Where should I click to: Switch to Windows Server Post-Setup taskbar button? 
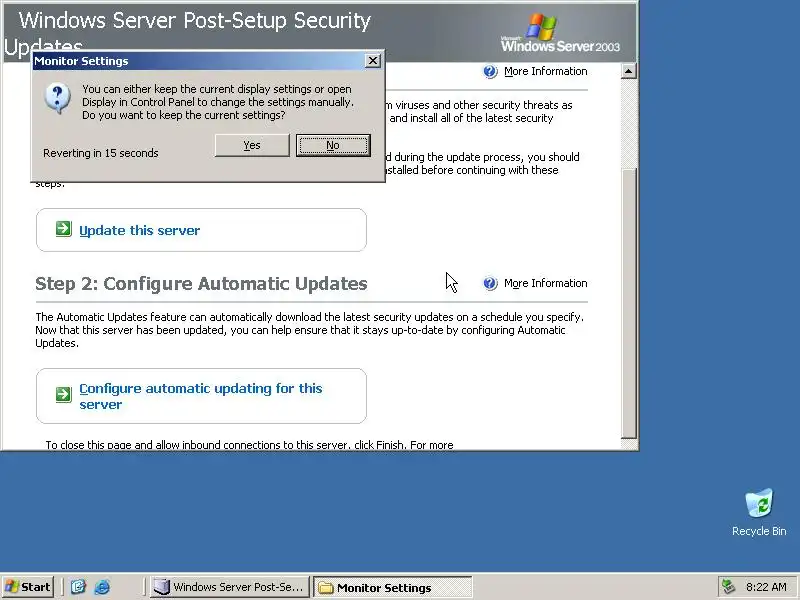tap(230, 587)
